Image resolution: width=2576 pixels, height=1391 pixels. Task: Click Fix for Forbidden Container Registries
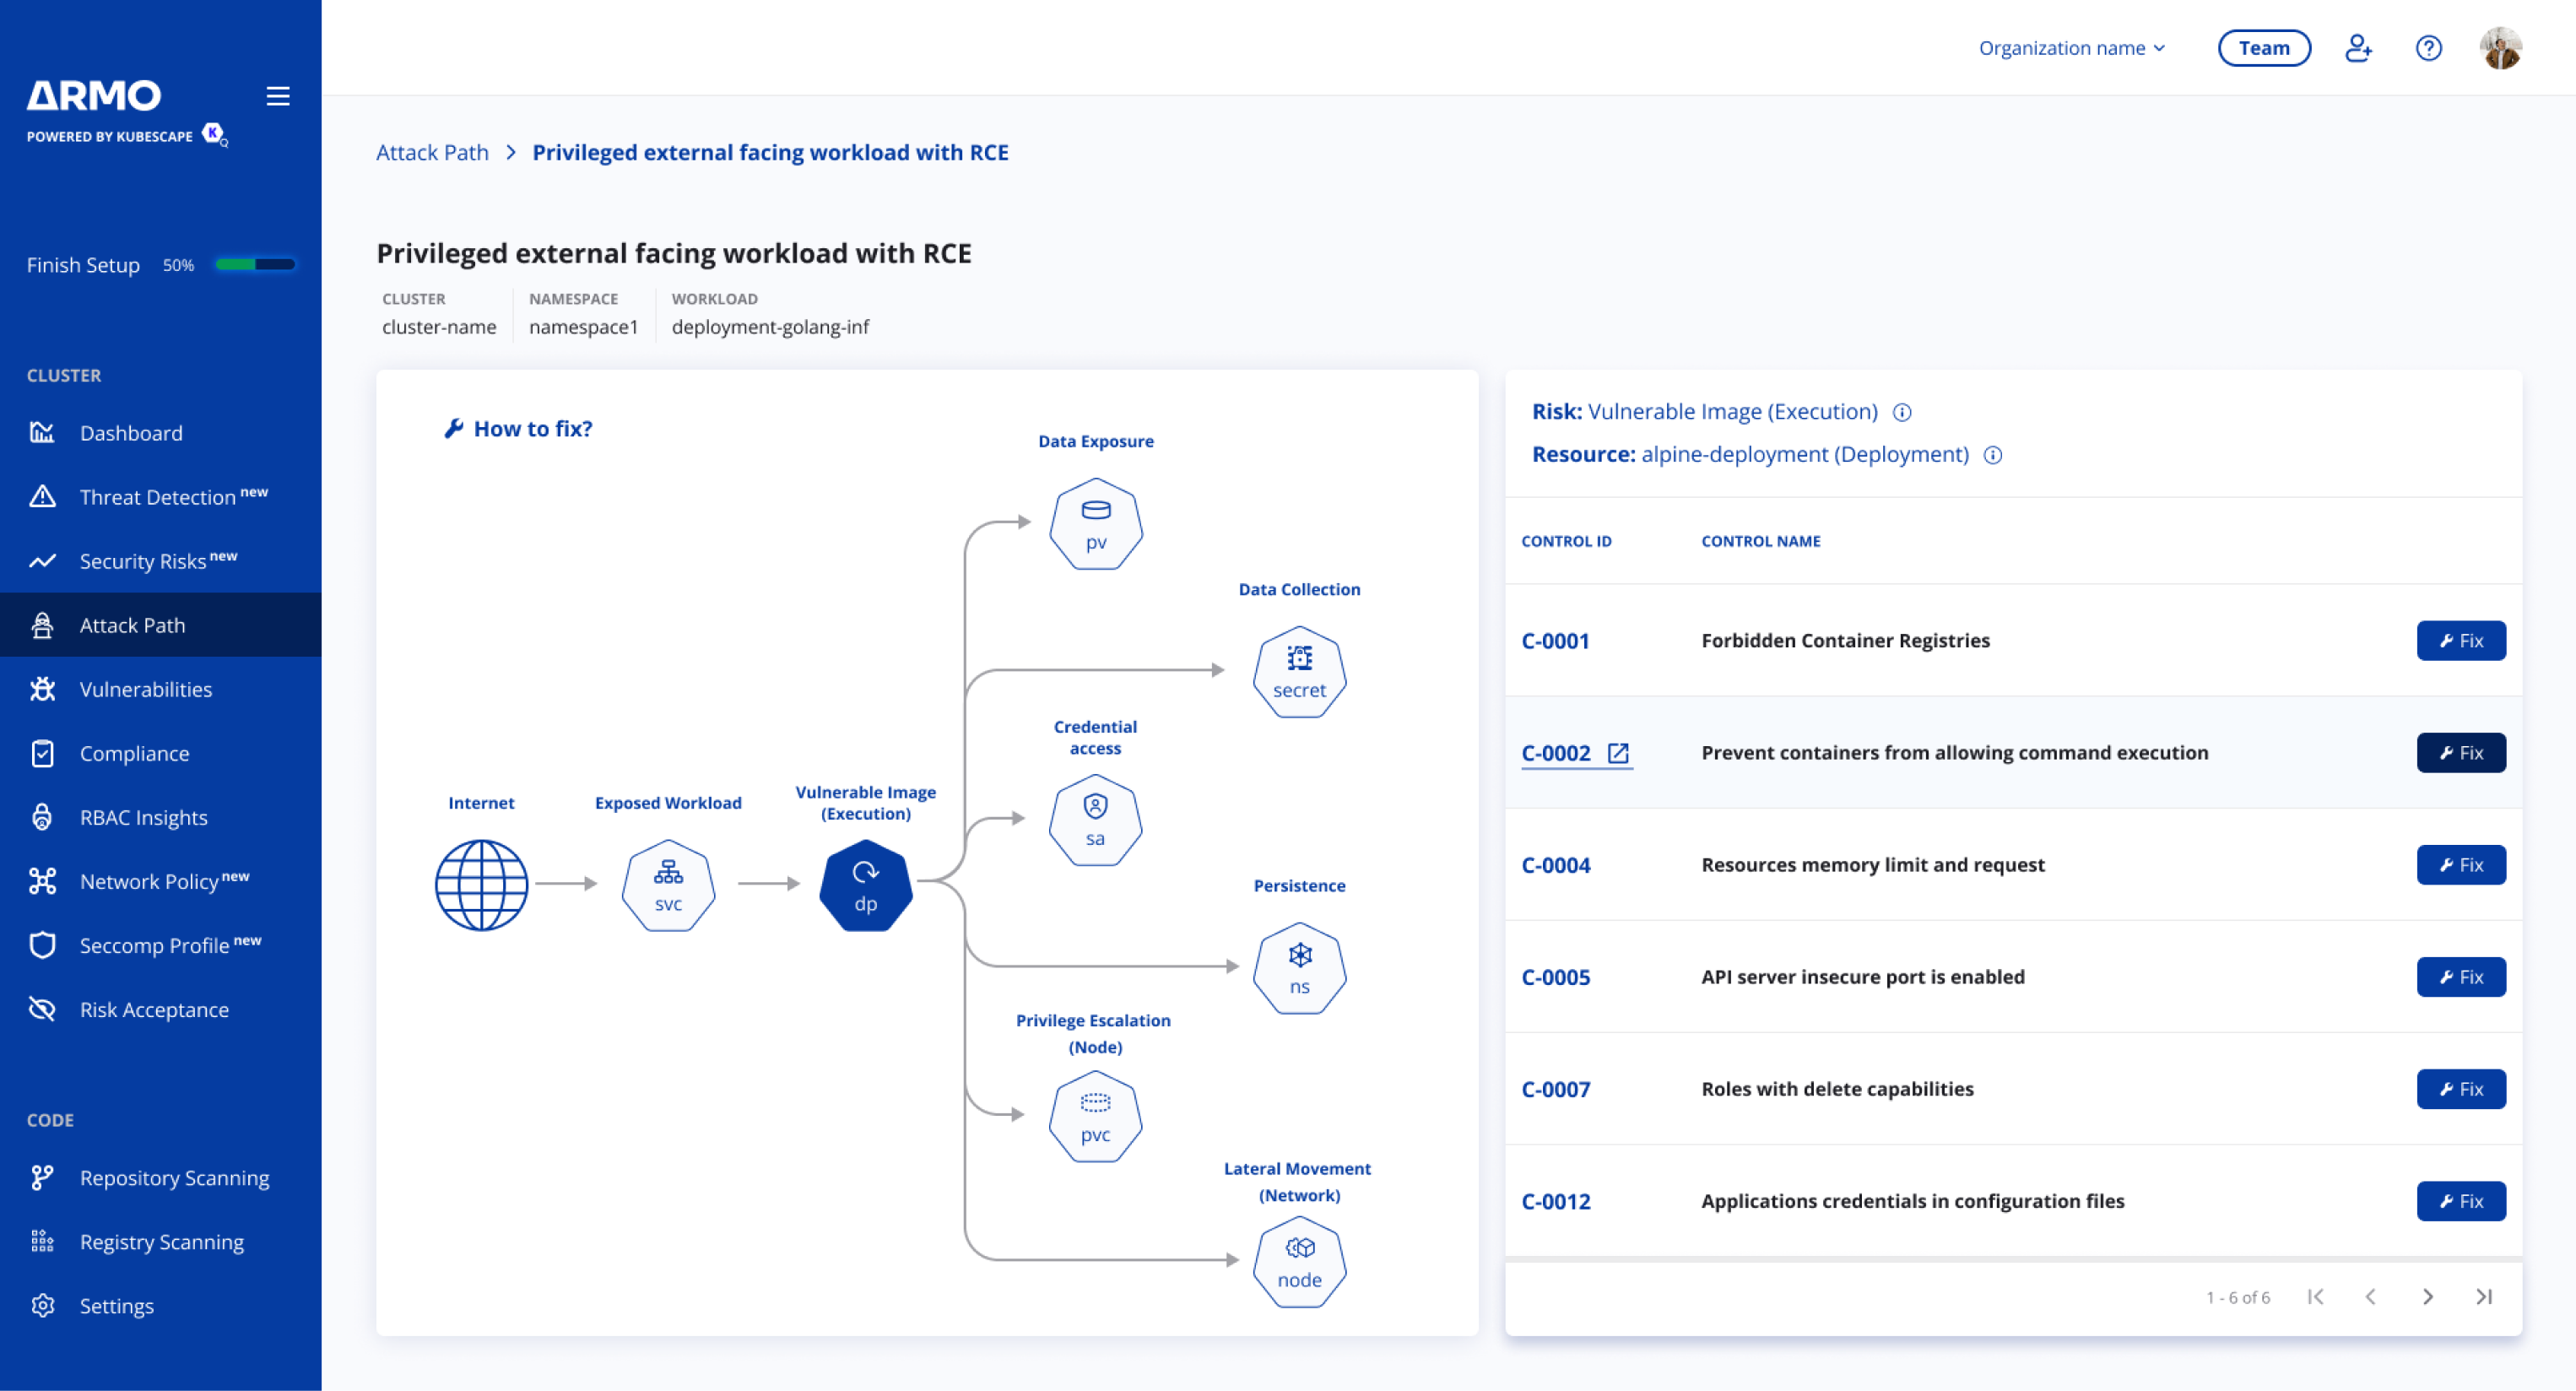[x=2461, y=641]
